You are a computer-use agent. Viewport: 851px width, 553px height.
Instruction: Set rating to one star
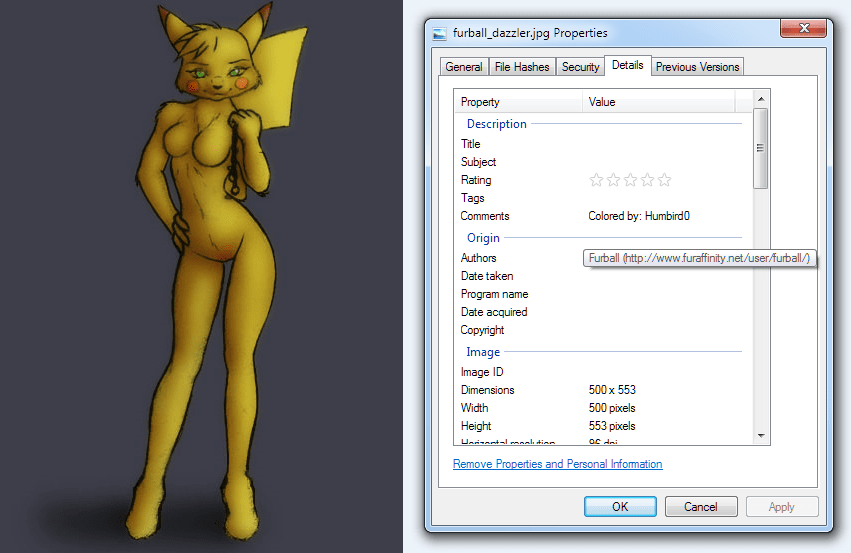pyautogui.click(x=597, y=180)
